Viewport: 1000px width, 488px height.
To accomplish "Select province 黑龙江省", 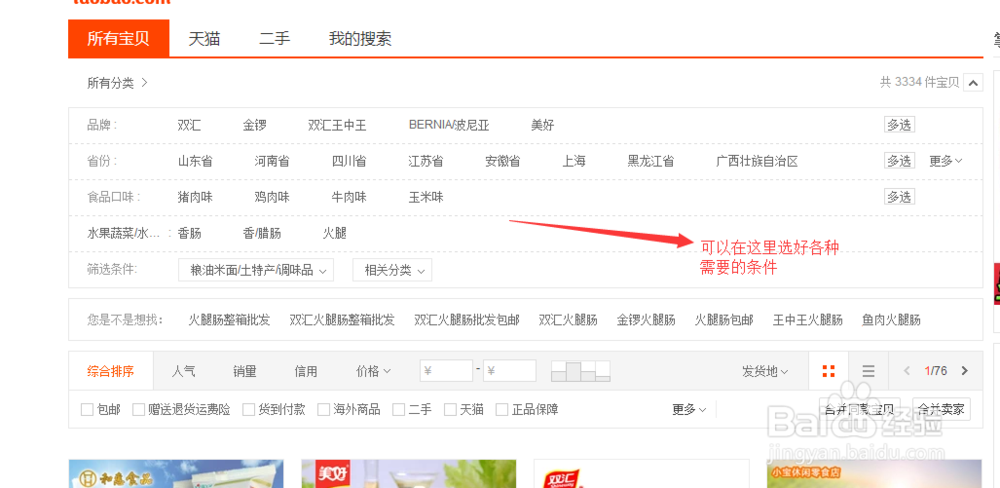I will (x=651, y=161).
